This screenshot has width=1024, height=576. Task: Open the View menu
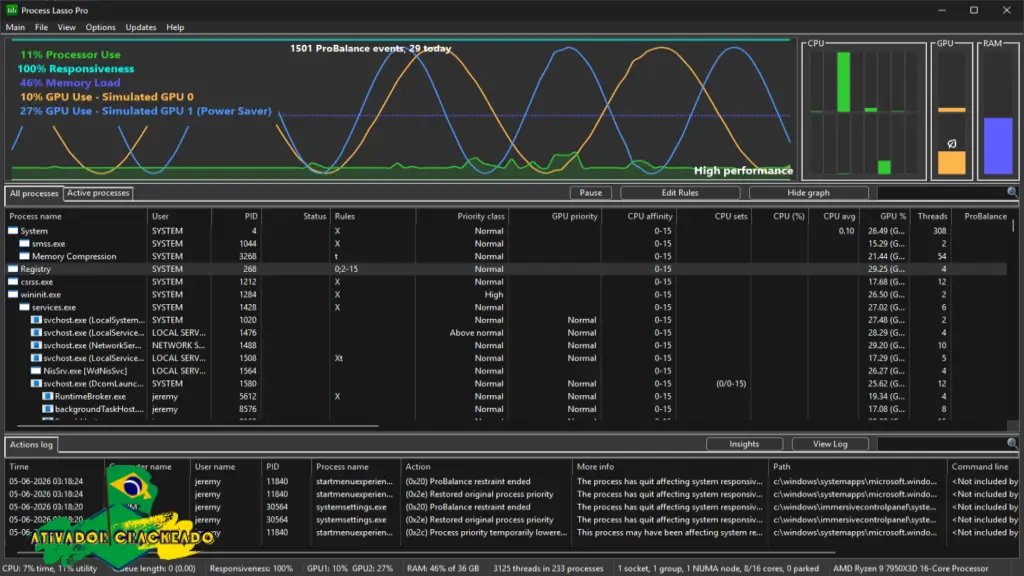click(x=67, y=27)
